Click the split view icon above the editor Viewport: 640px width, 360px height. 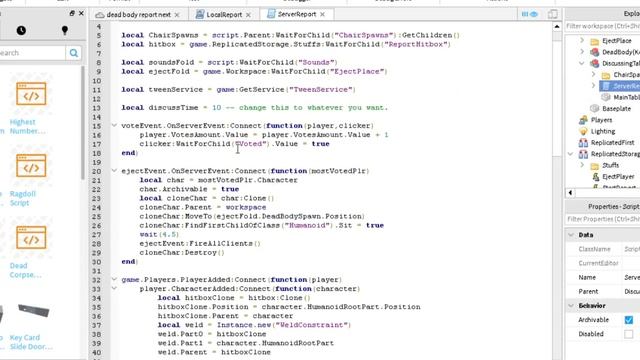tap(553, 14)
